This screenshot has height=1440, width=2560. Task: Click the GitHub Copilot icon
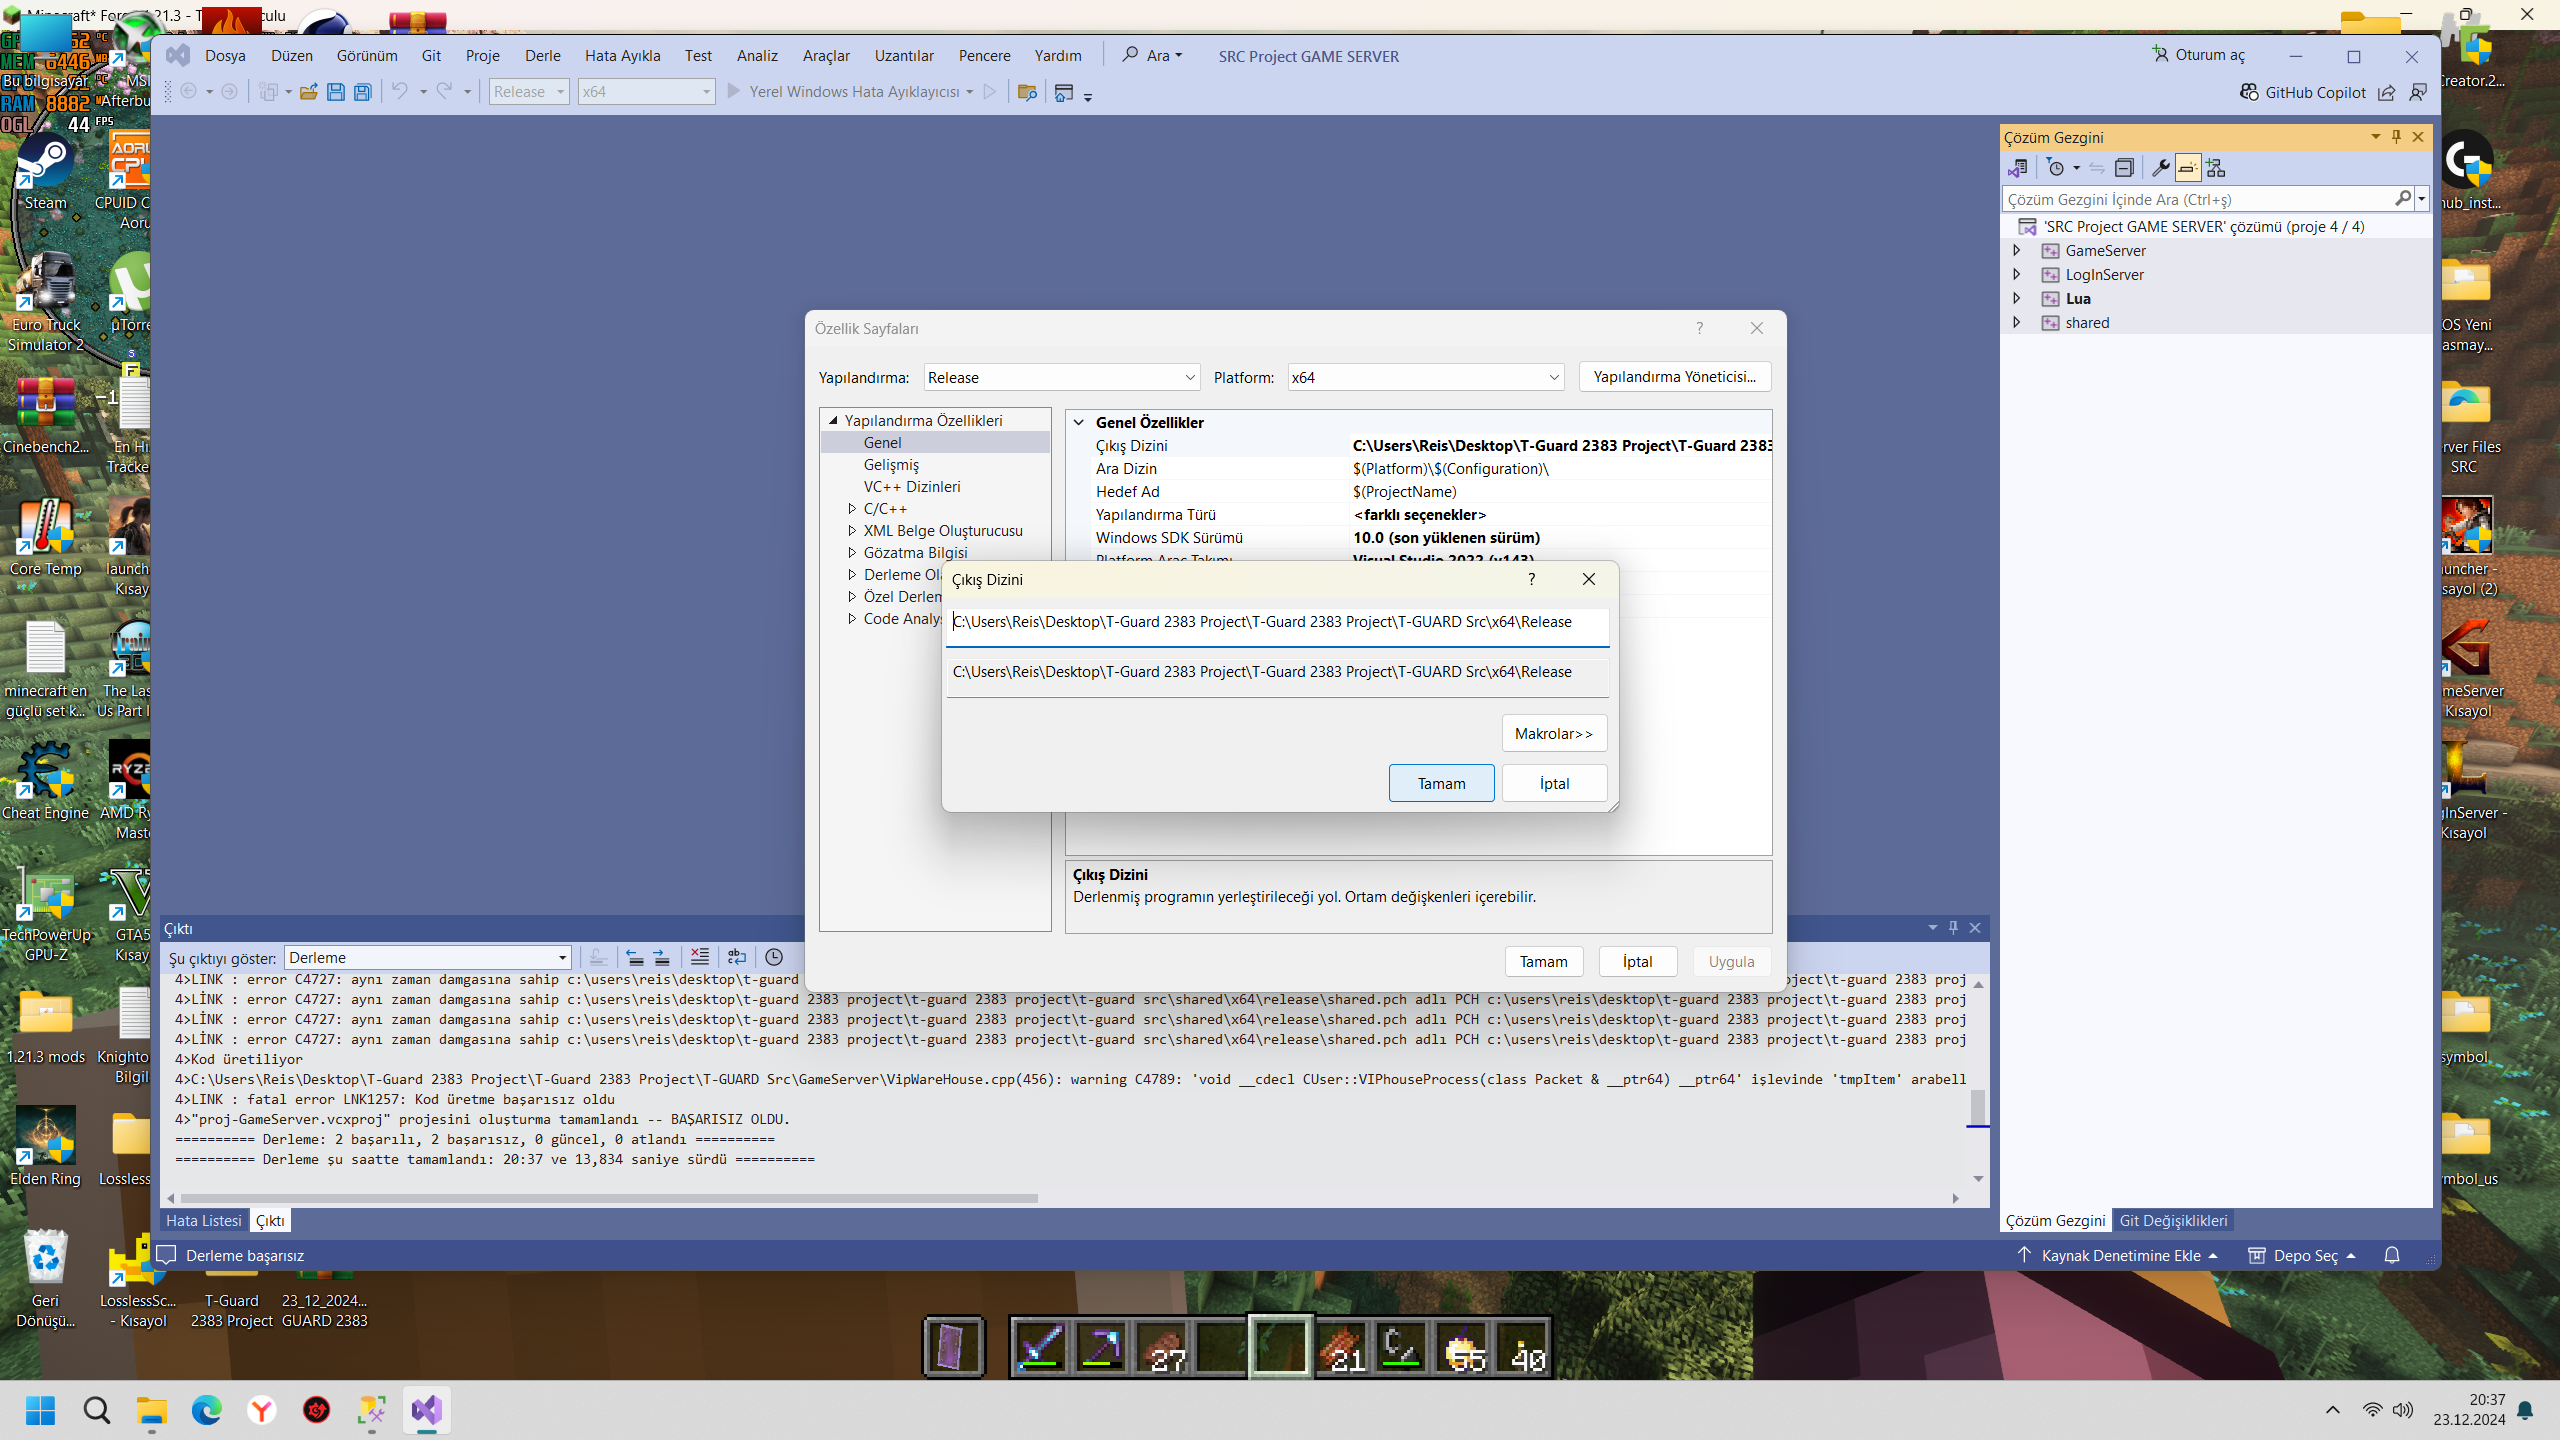tap(2249, 92)
